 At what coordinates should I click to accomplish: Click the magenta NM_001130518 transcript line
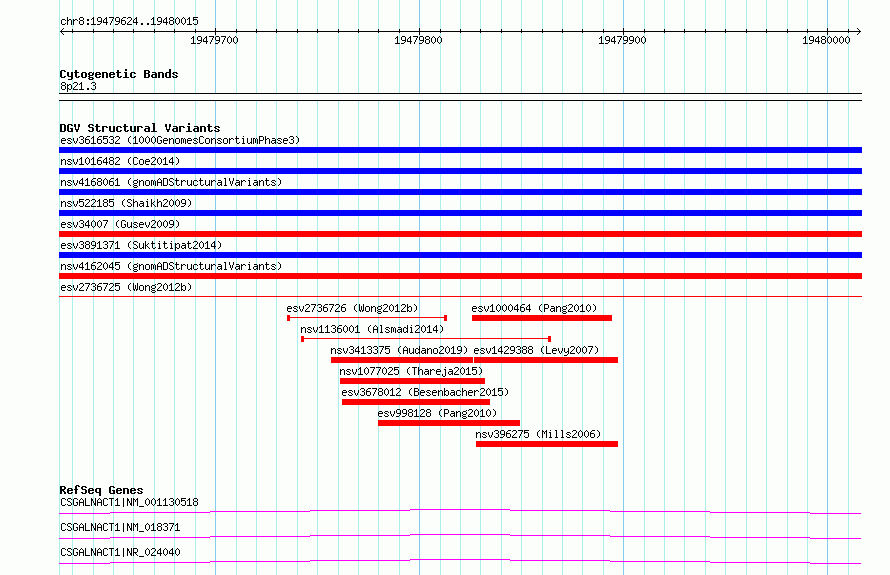tap(460, 511)
